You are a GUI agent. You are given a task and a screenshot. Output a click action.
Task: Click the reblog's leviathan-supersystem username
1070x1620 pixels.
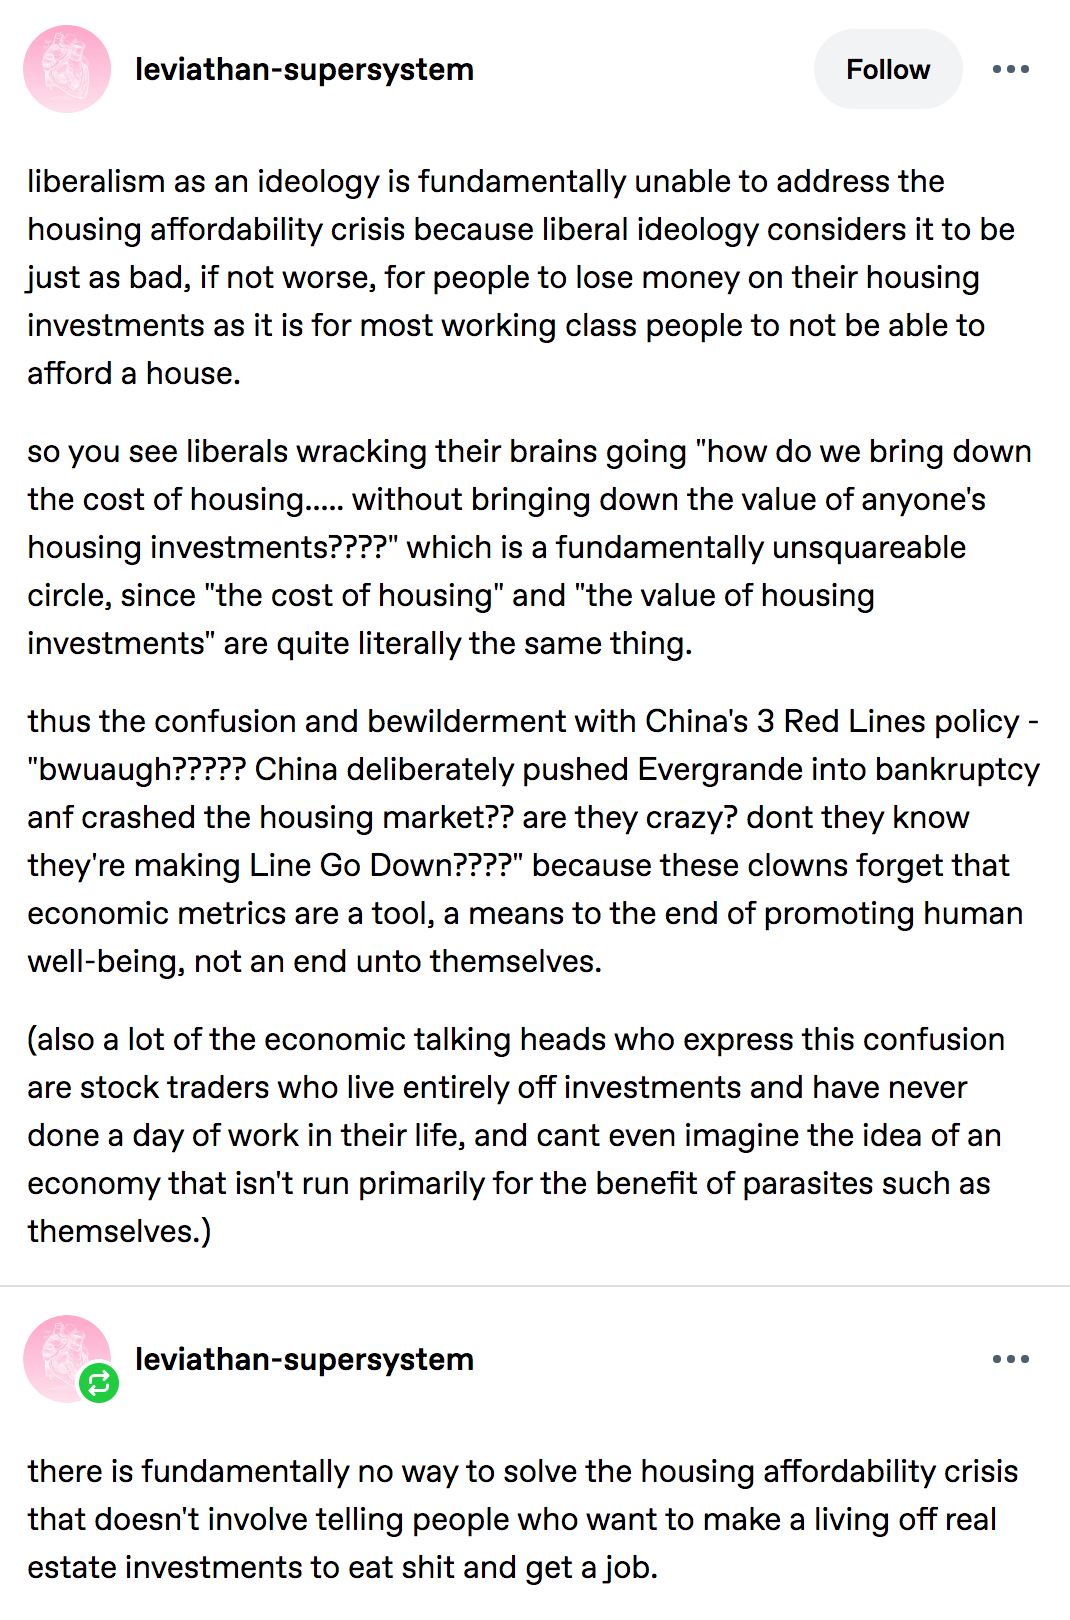pos(304,1359)
